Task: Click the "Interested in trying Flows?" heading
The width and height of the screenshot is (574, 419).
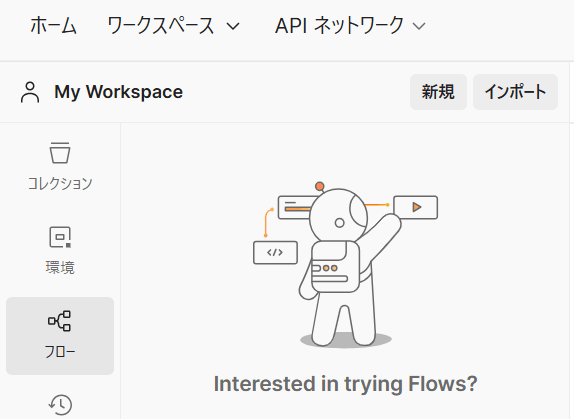Action: tap(346, 384)
